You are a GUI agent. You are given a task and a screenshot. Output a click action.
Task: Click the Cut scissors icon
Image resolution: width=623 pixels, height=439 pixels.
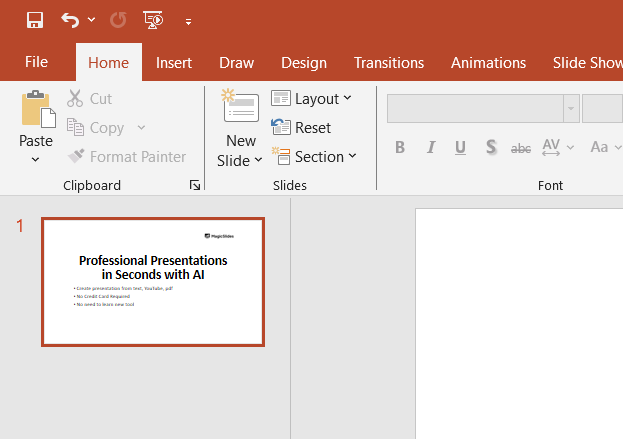click(x=76, y=99)
